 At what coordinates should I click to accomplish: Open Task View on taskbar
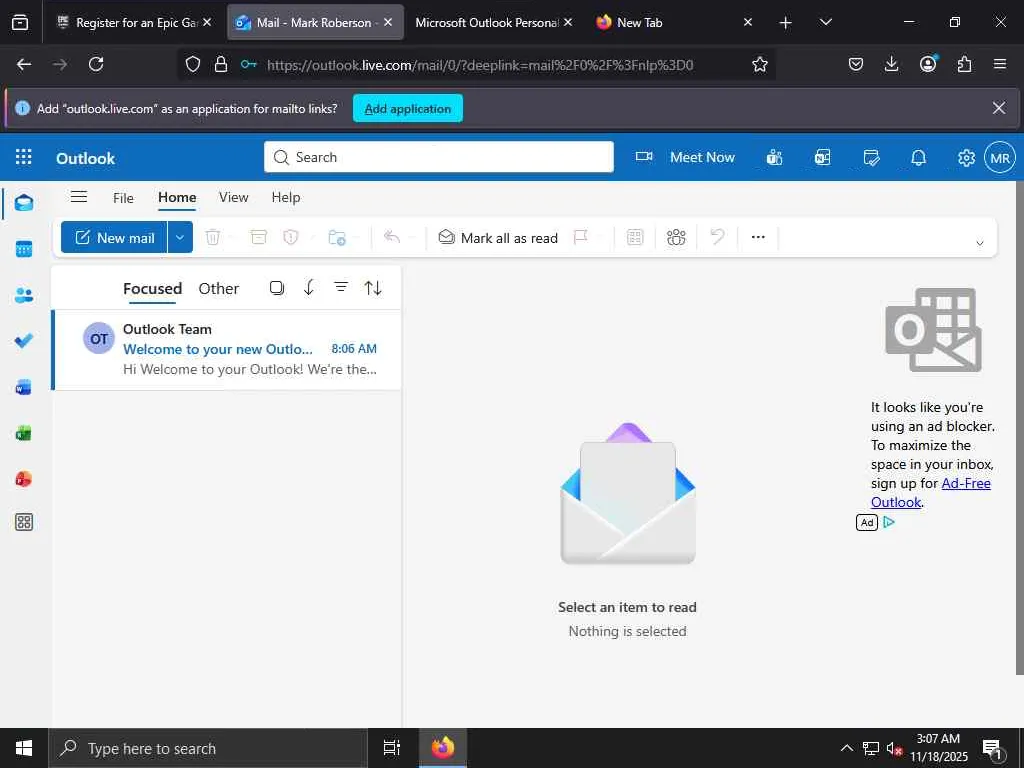(392, 748)
